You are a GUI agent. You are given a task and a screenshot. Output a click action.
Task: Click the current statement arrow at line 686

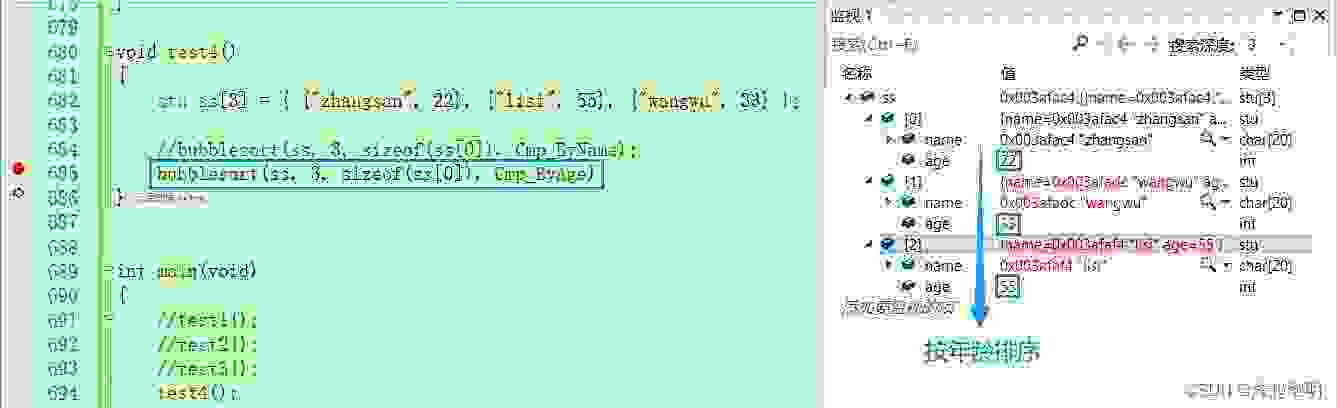17,191
